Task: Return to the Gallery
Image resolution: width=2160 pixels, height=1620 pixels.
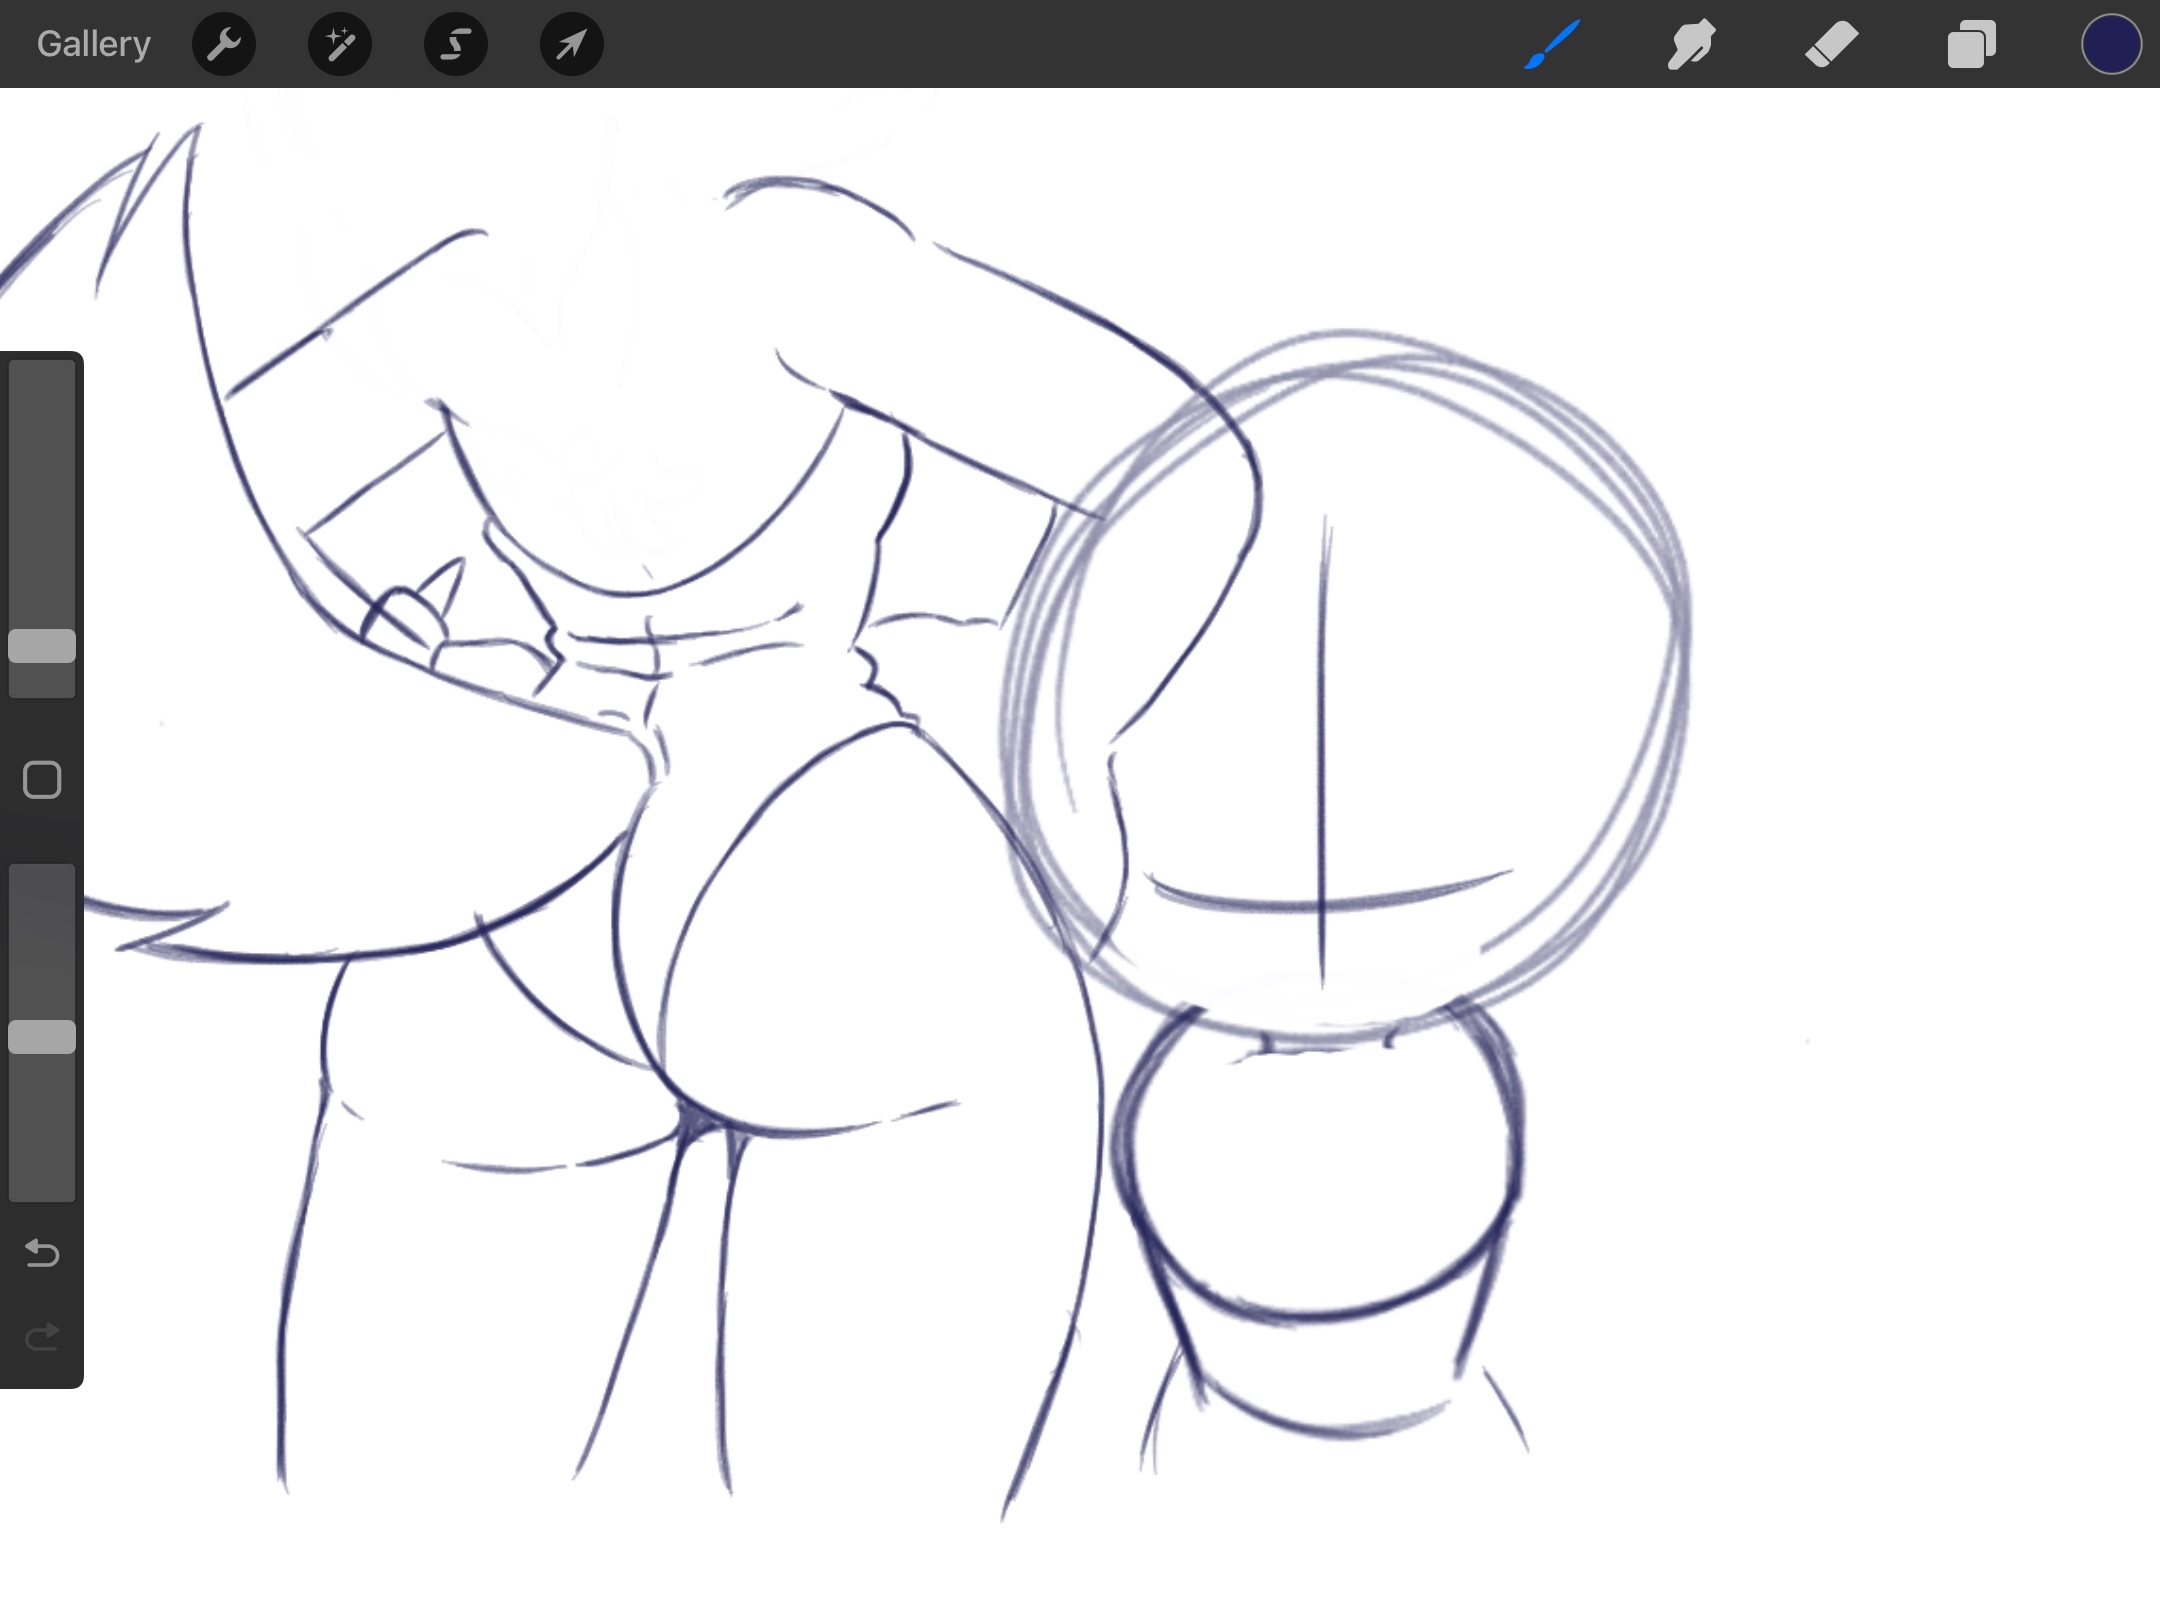Action: (93, 44)
